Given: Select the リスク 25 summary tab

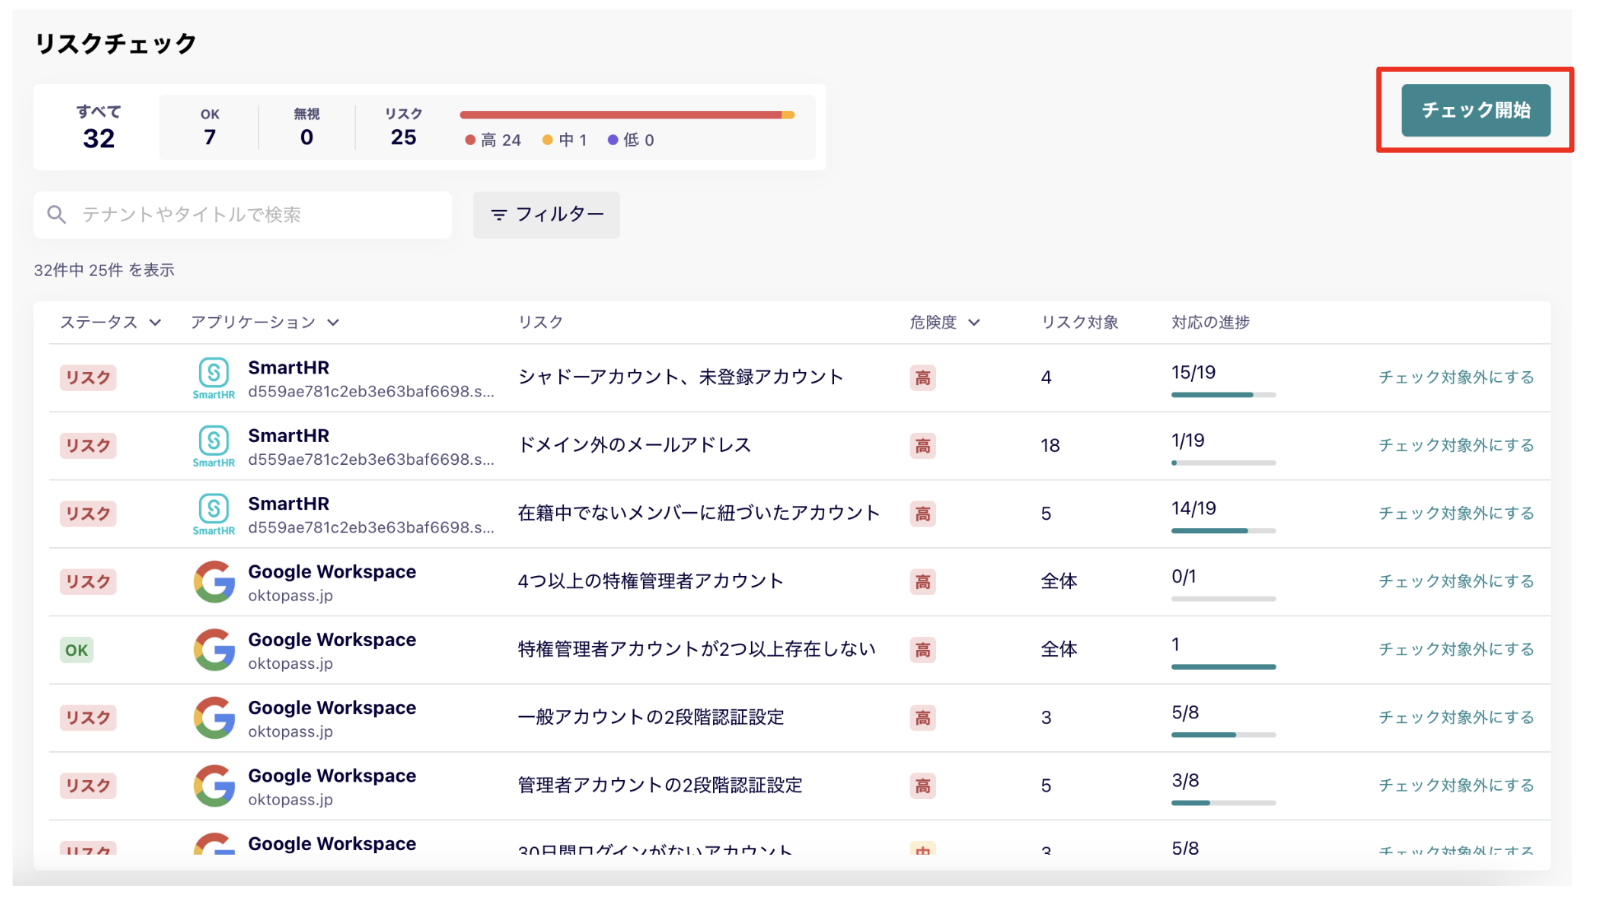Looking at the screenshot, I should click(x=403, y=127).
